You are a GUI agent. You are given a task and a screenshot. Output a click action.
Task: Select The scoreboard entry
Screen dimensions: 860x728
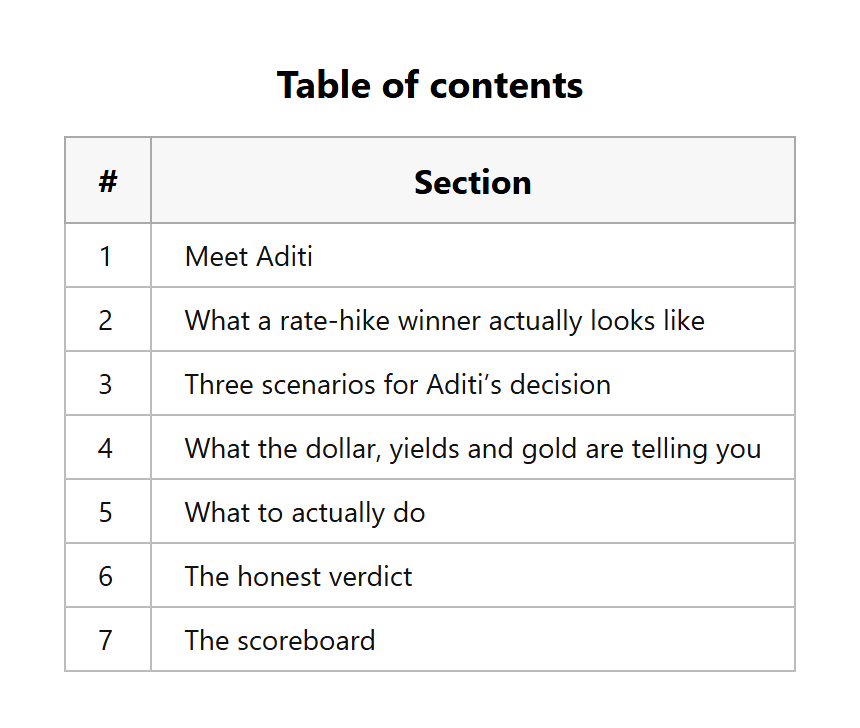coord(280,640)
